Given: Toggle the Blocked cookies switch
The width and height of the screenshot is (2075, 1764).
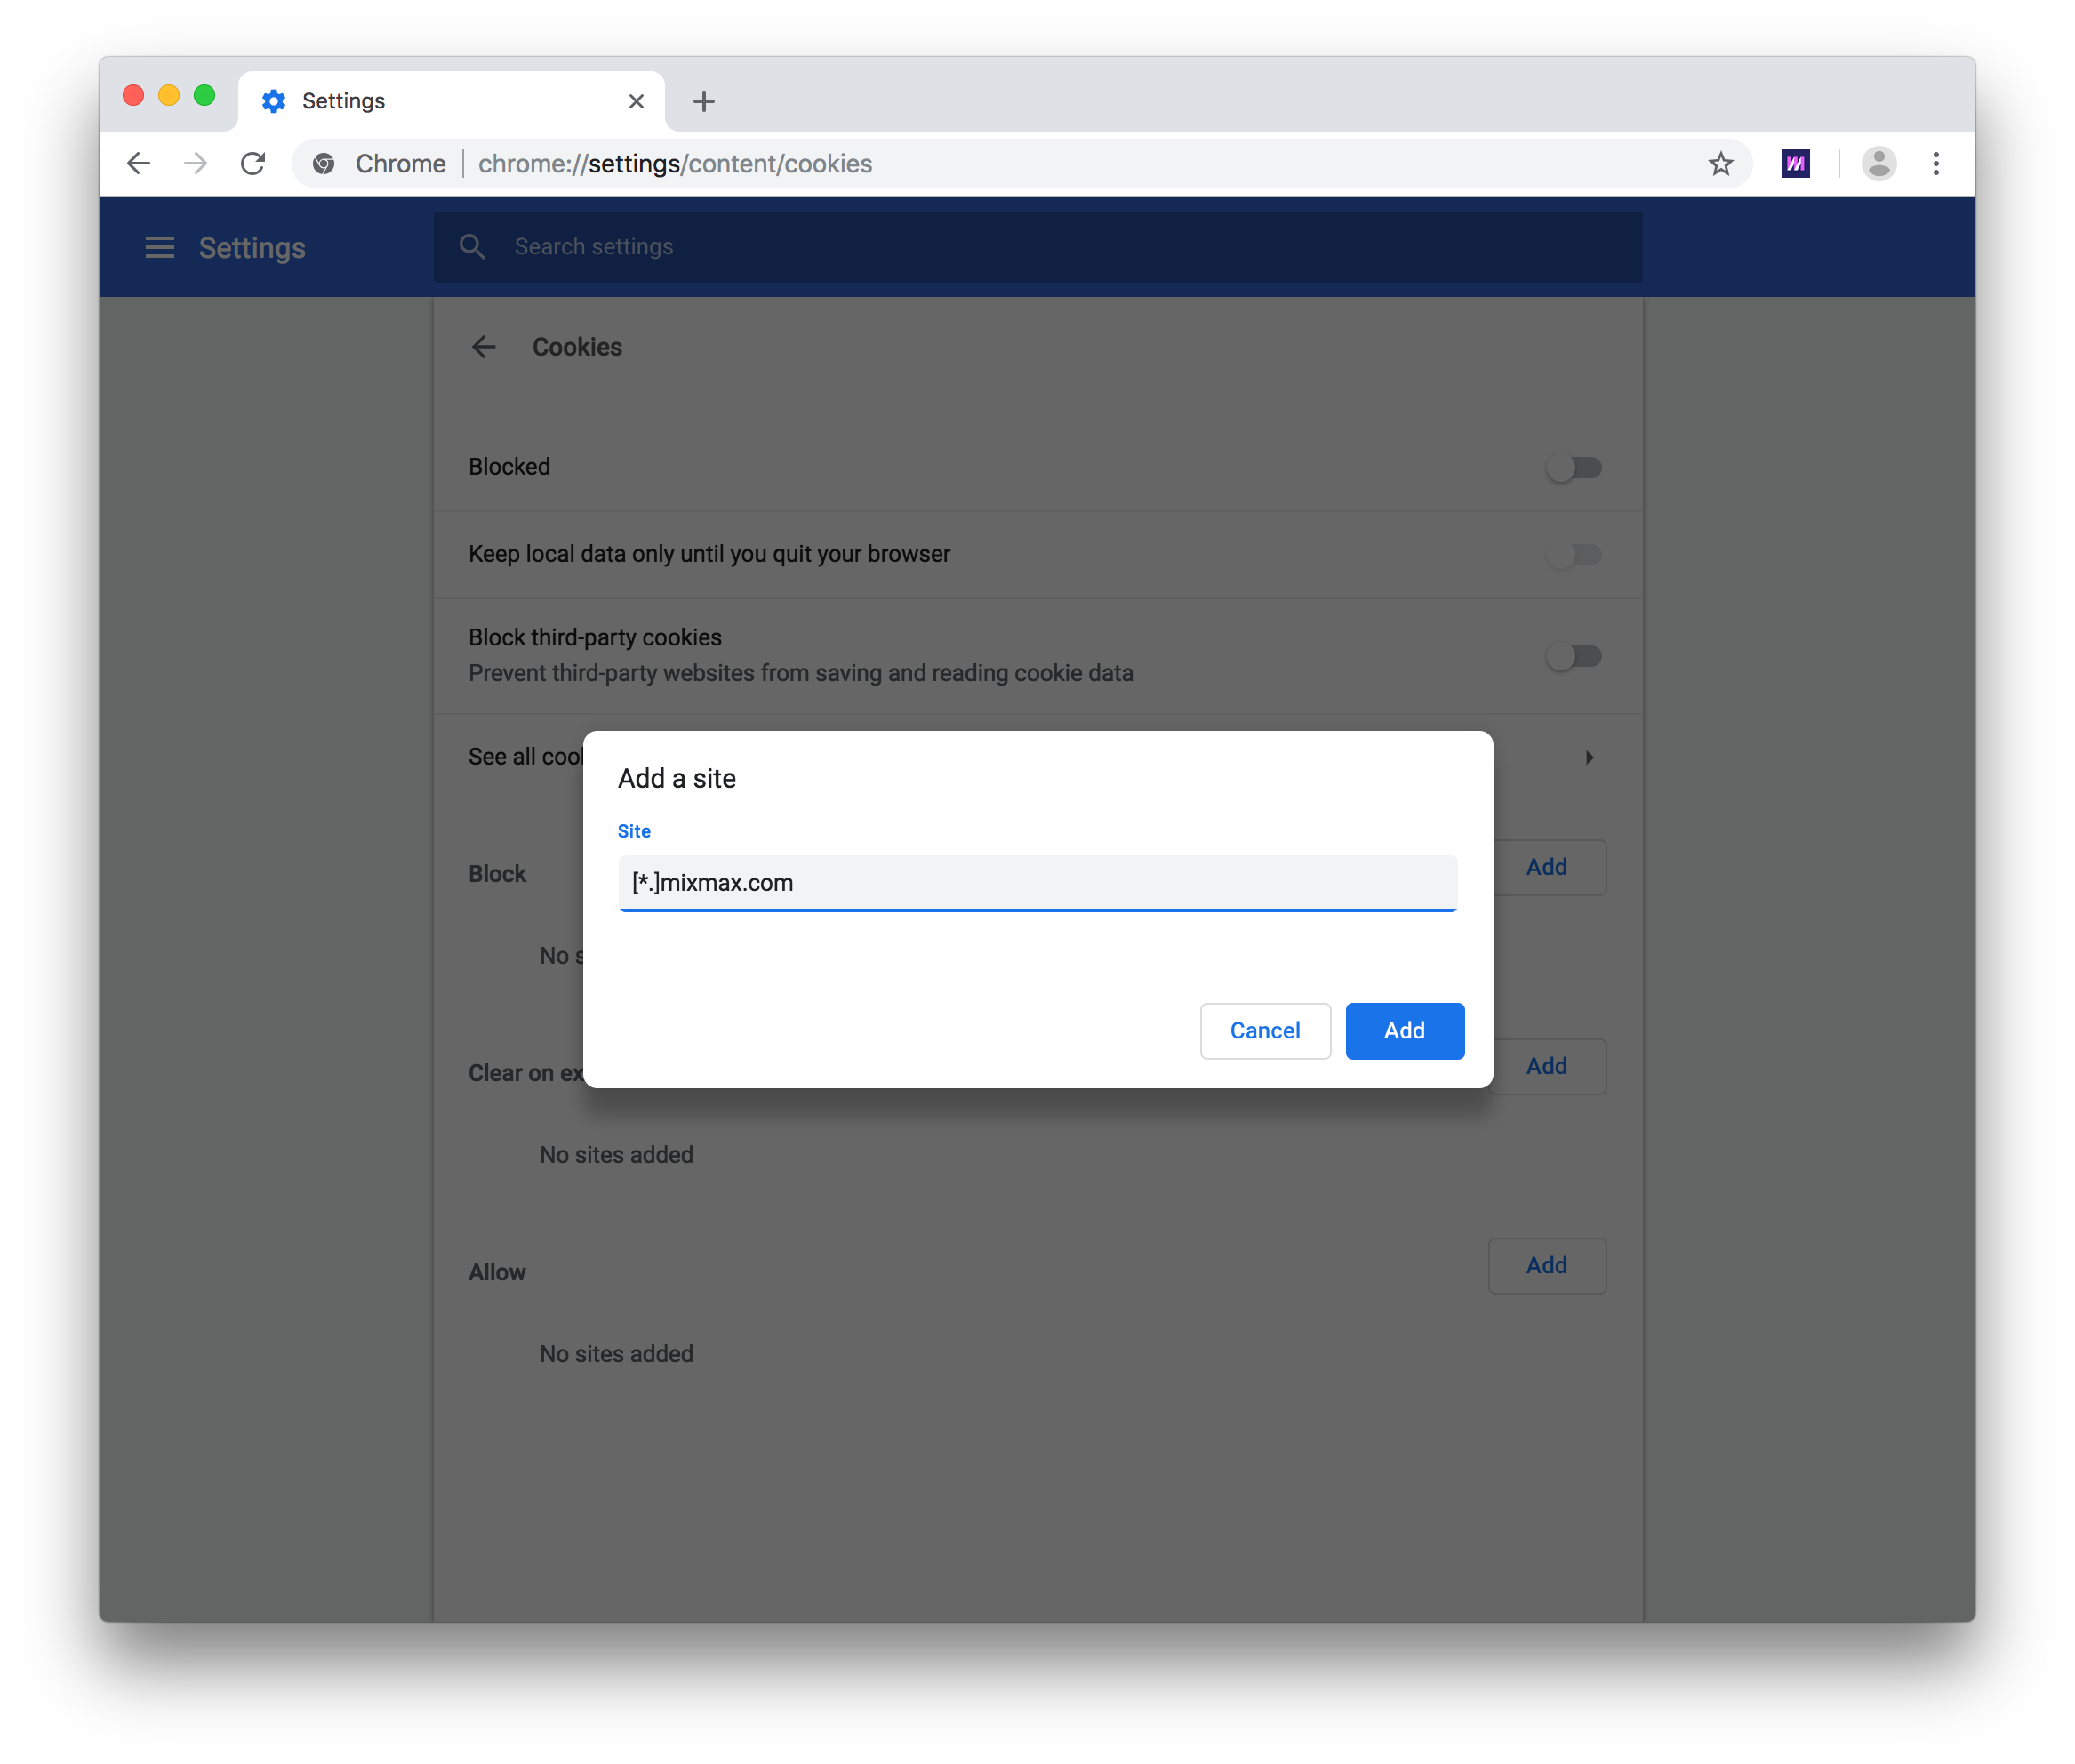Looking at the screenshot, I should click(1574, 467).
